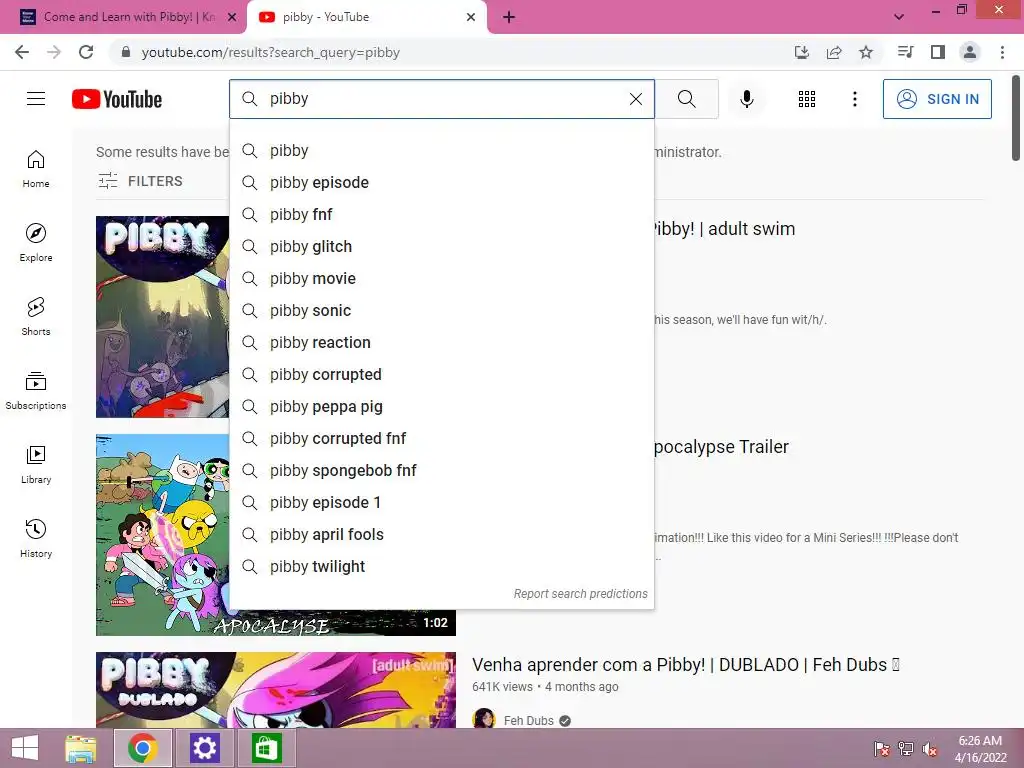
Task: Clear the search box with the X
Action: pos(635,99)
